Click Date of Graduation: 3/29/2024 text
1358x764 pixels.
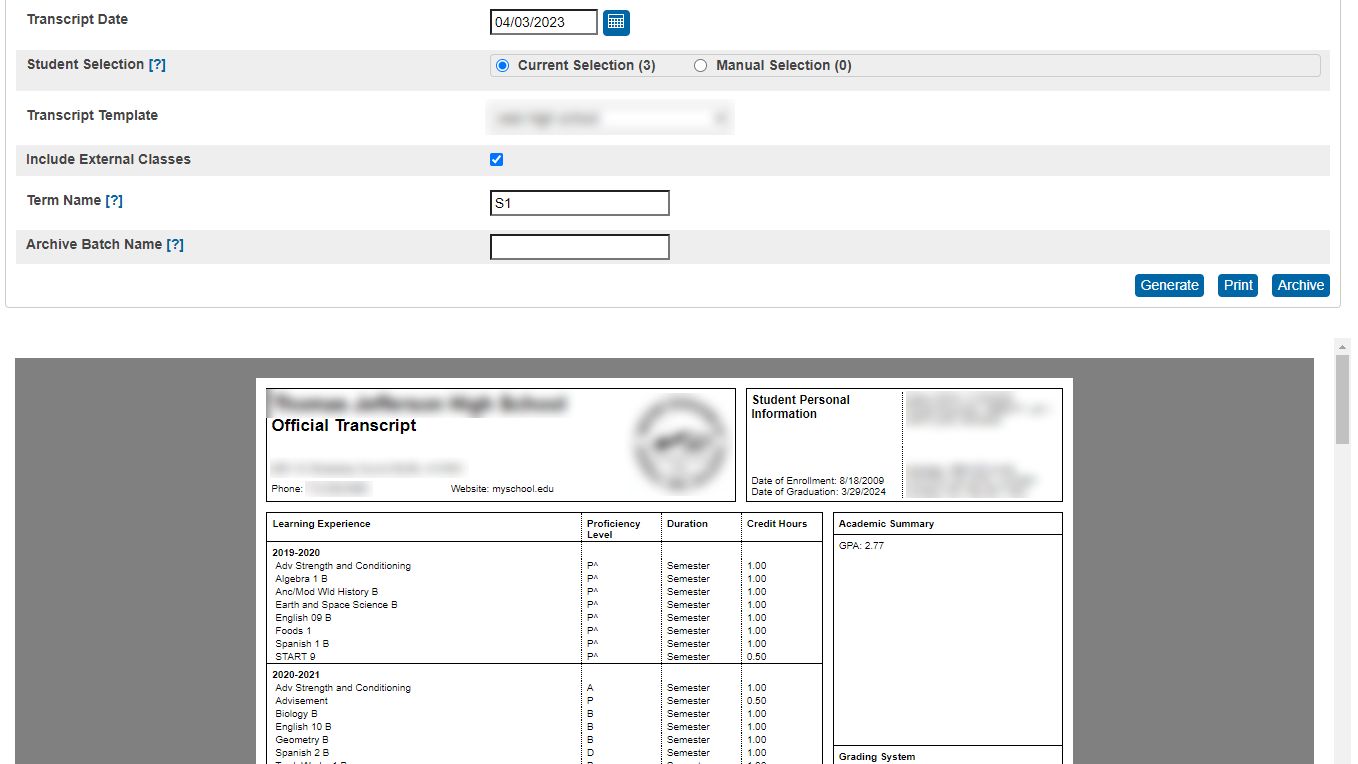pos(819,492)
